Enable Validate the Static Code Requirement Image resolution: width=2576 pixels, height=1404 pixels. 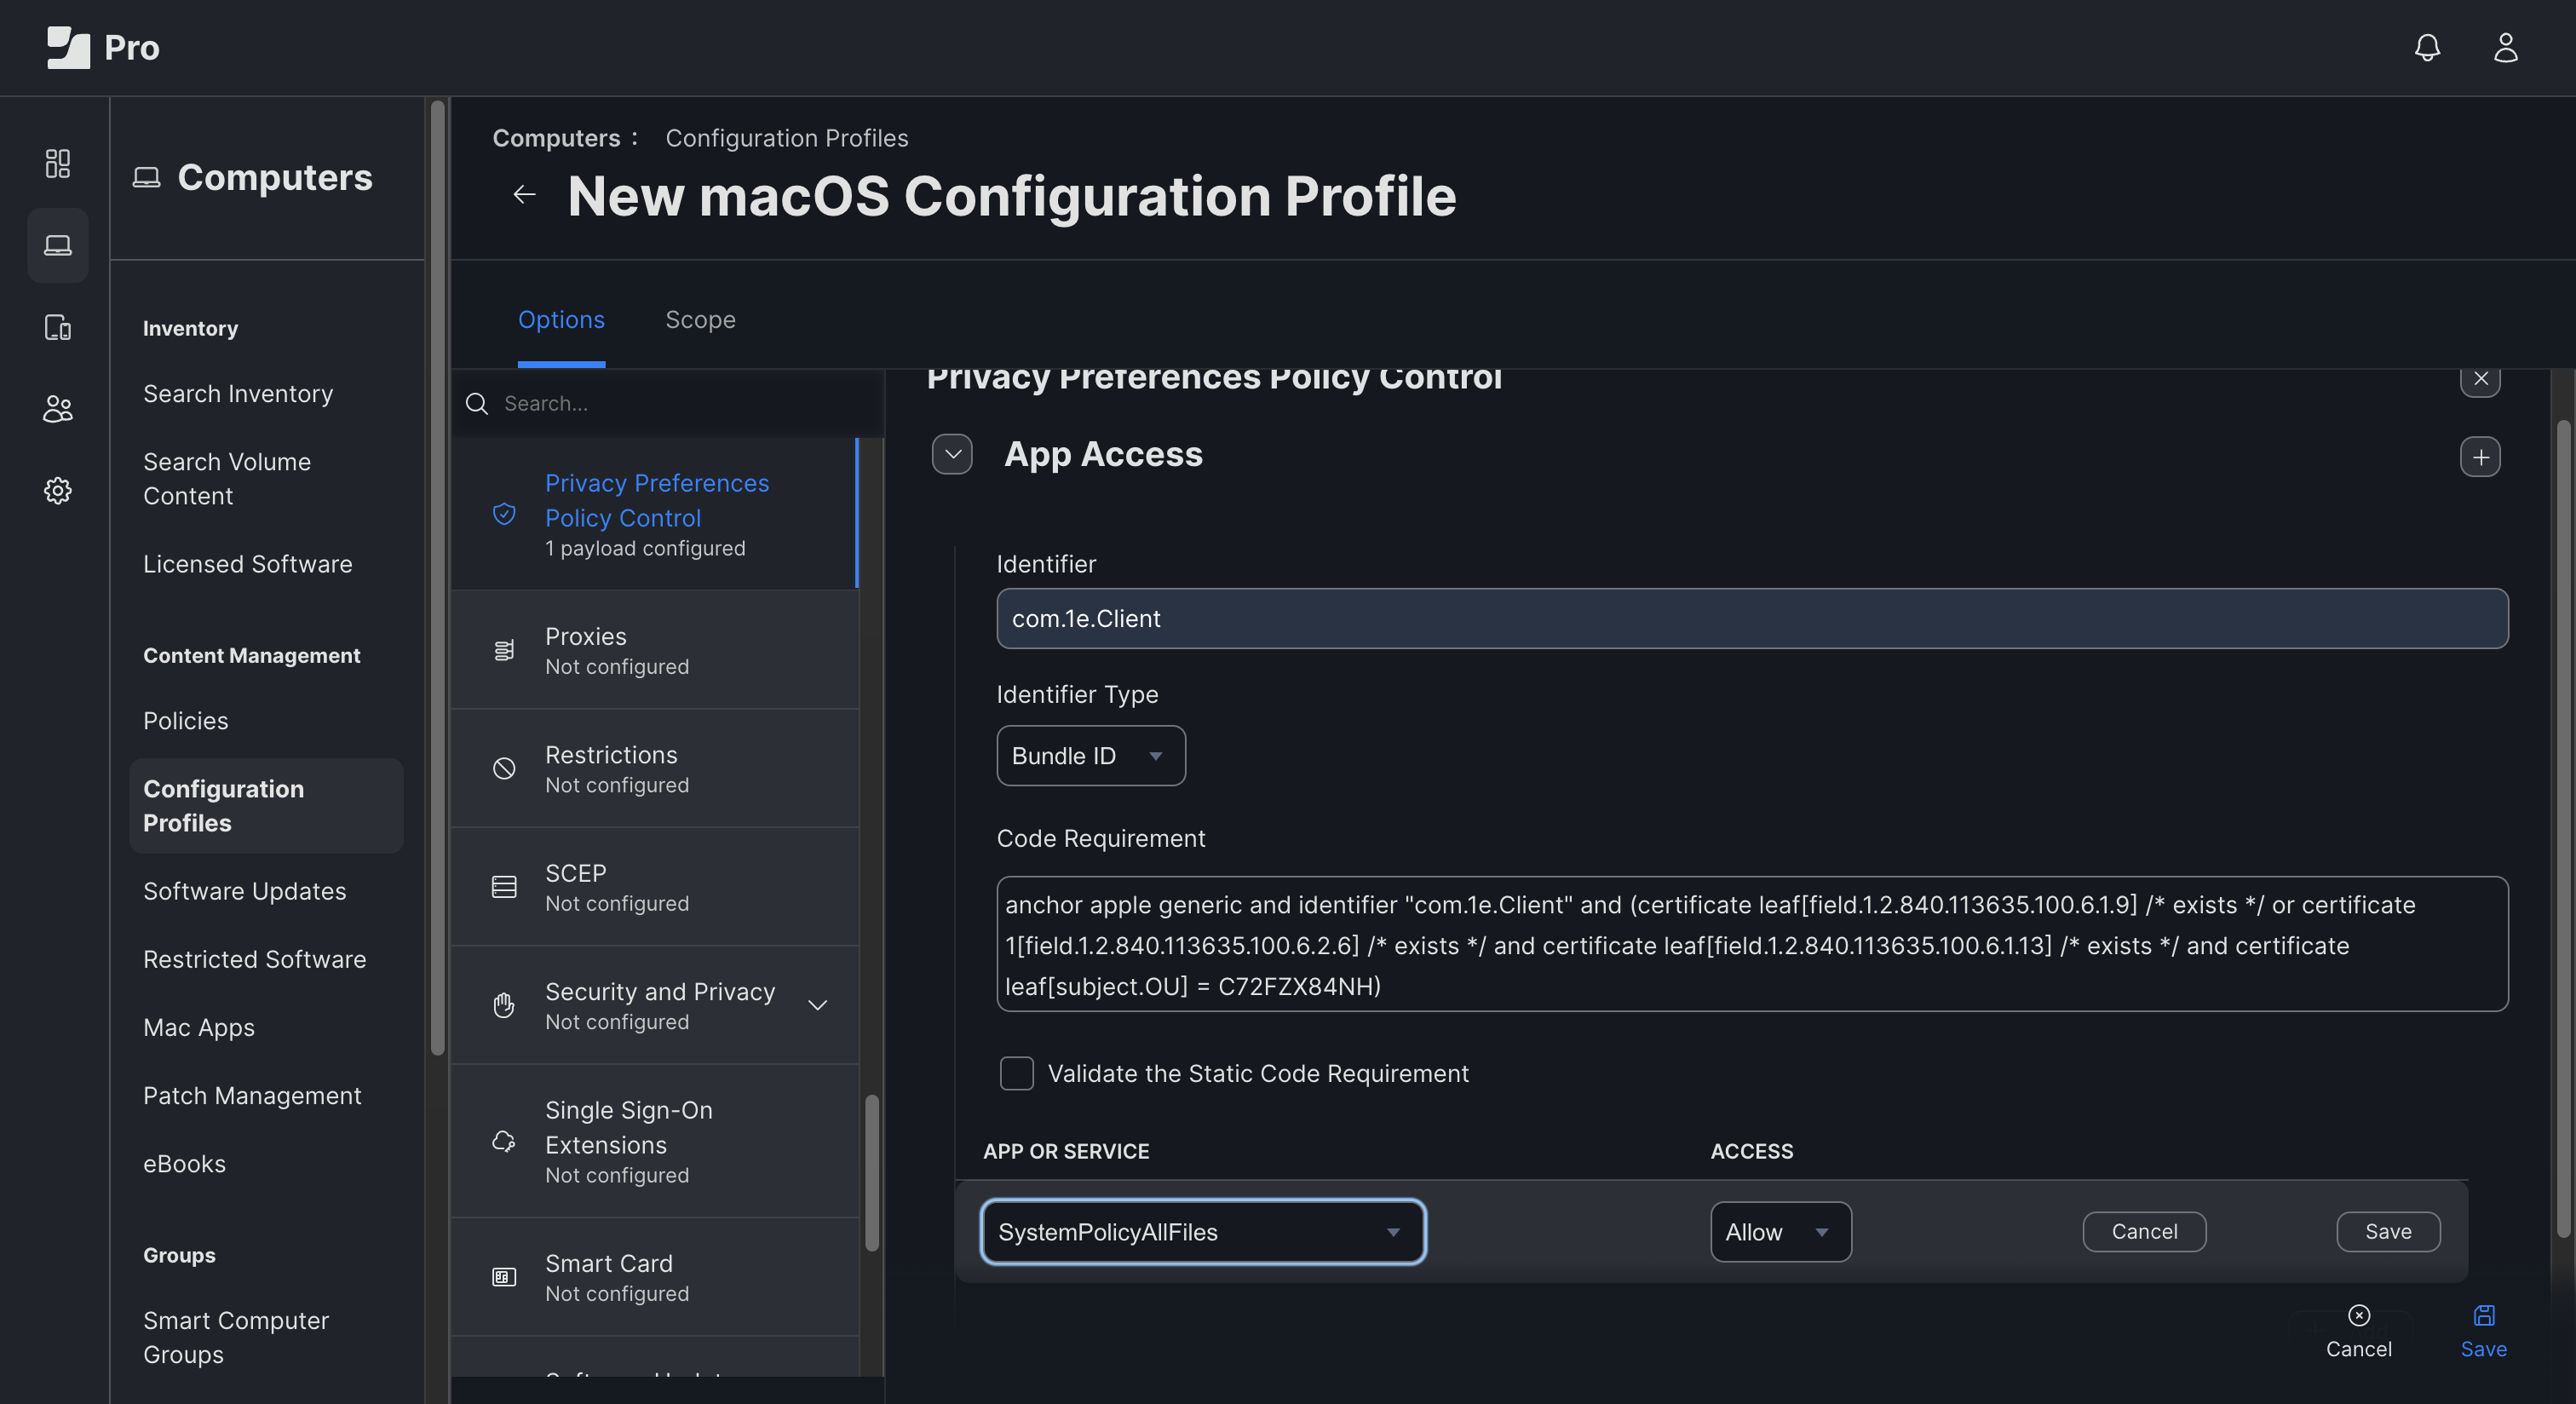(1017, 1073)
